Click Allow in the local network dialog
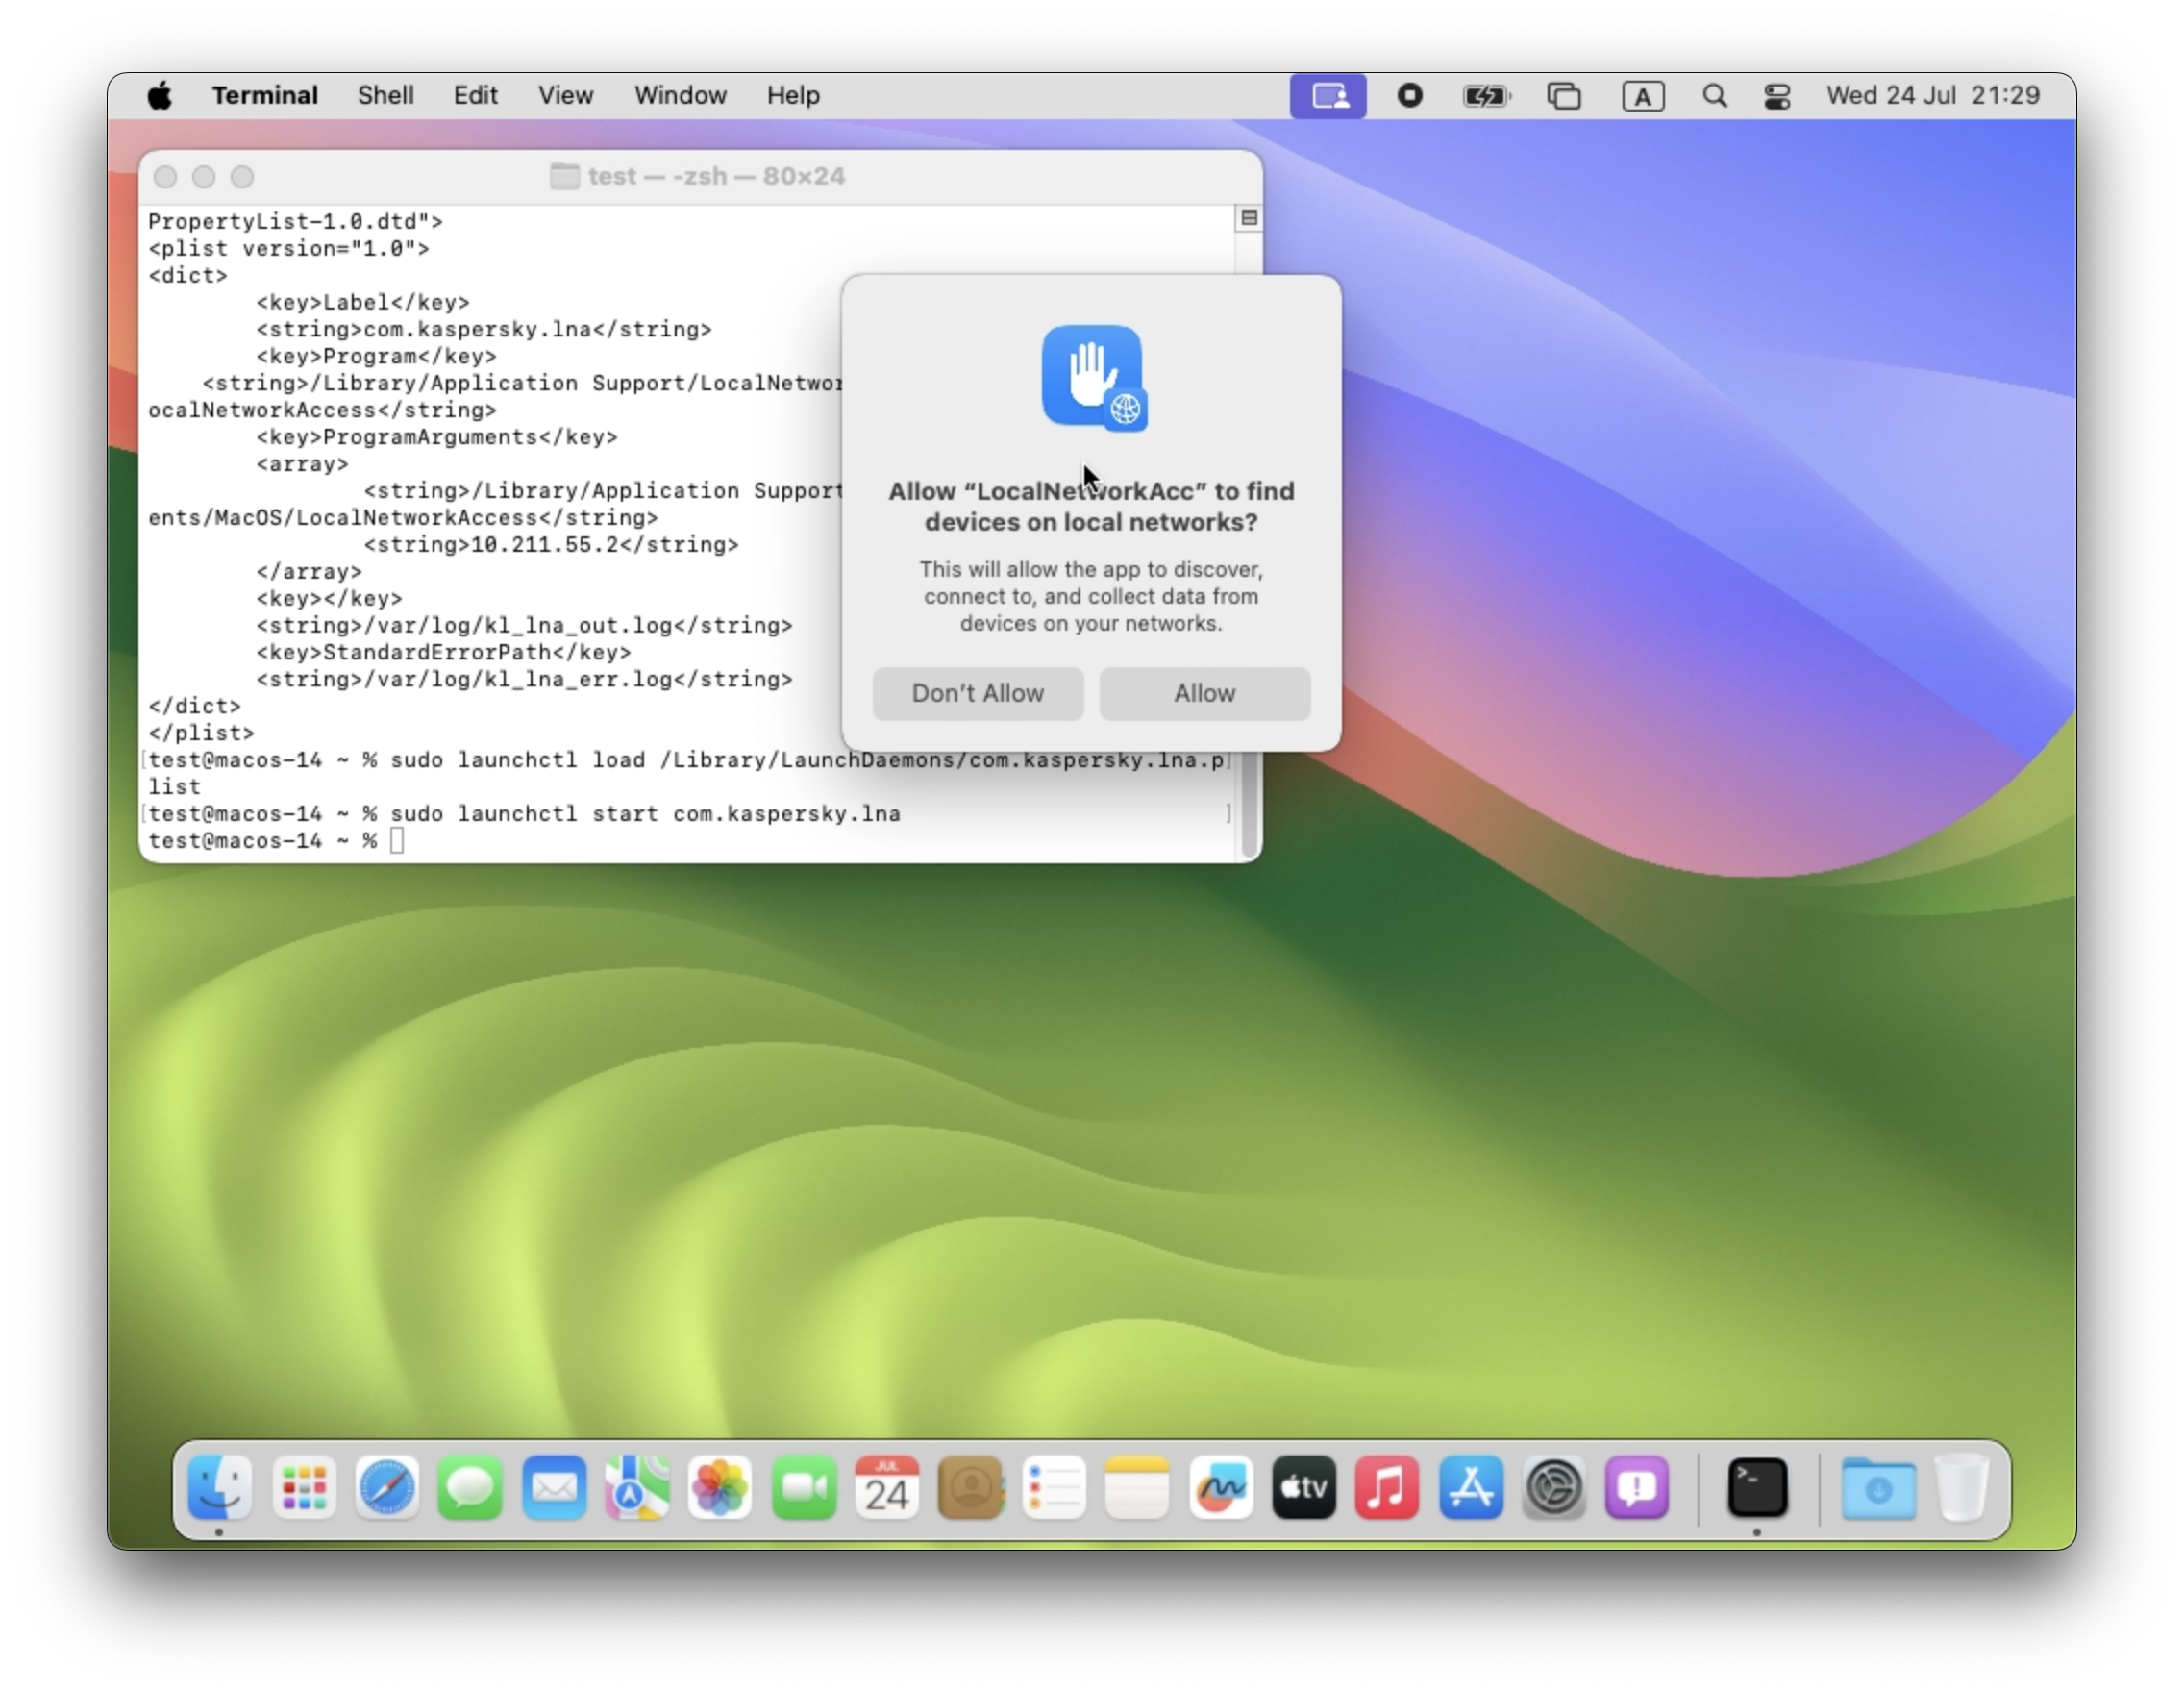Screen dimensions: 2184x1692 (1204, 693)
